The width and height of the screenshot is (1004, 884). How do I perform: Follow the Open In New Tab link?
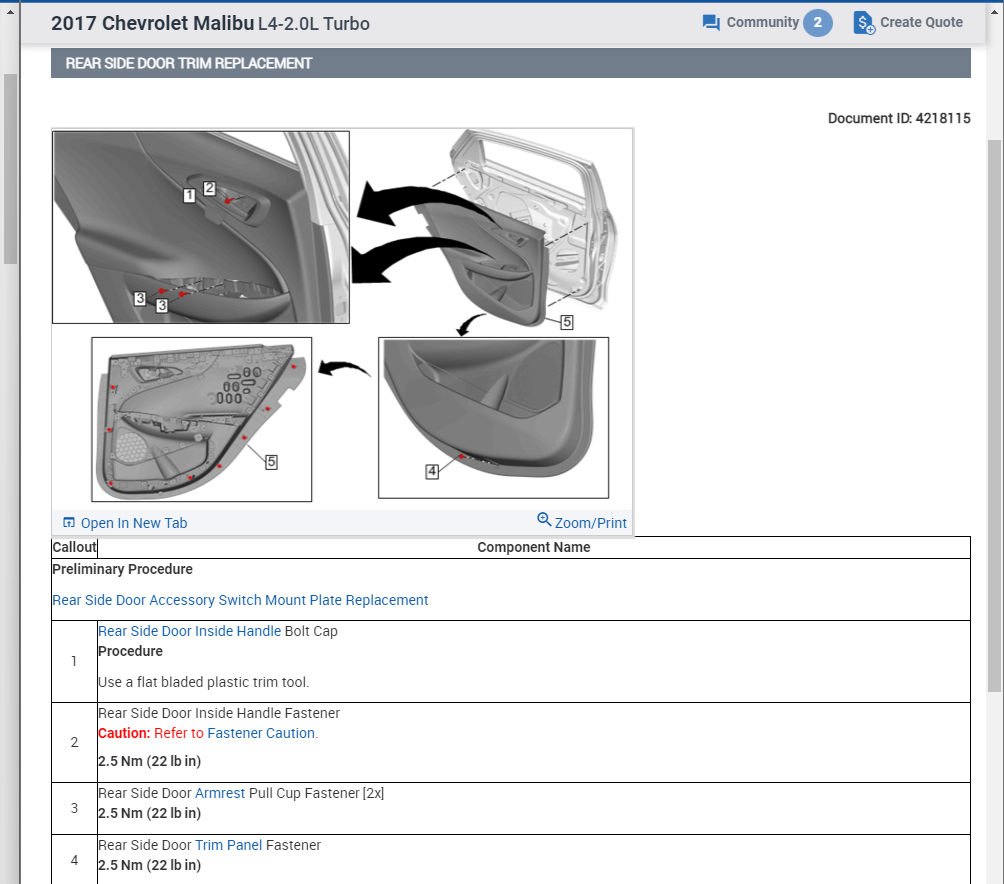click(x=134, y=523)
